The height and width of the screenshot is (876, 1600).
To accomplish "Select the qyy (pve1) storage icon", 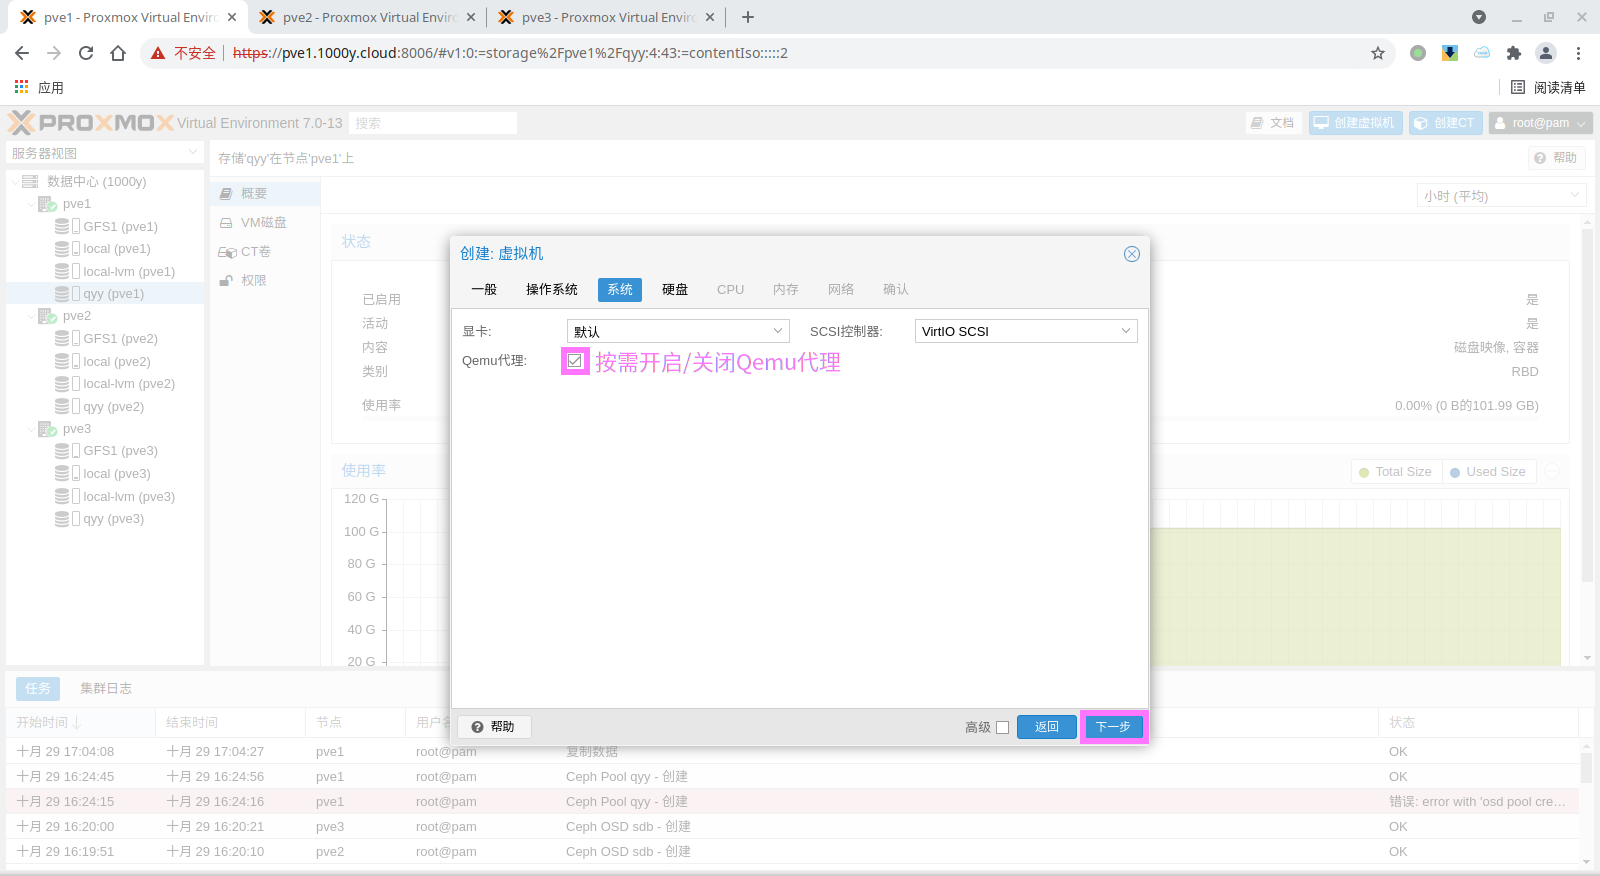I will tap(63, 294).
